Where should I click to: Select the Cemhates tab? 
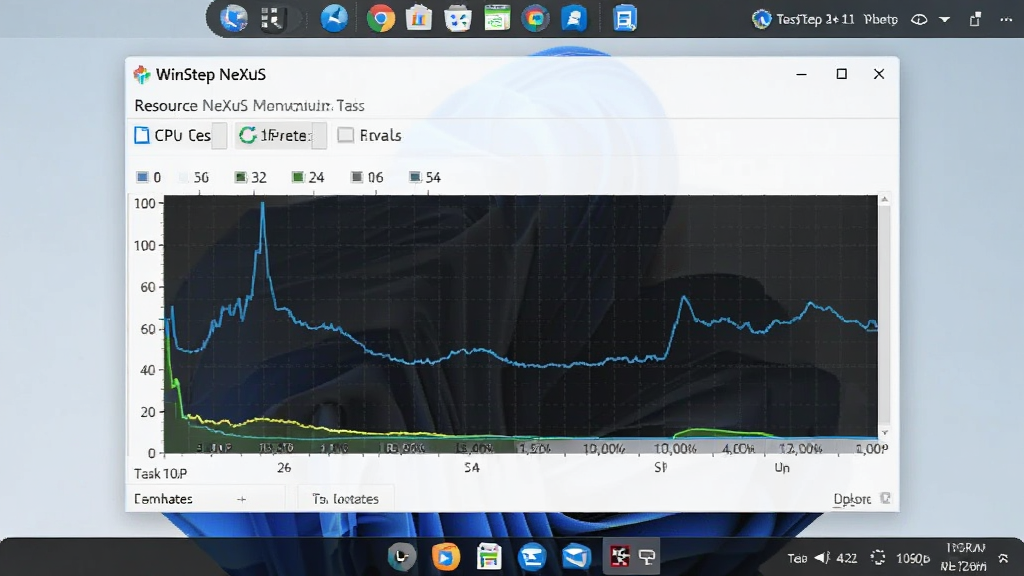(163, 499)
